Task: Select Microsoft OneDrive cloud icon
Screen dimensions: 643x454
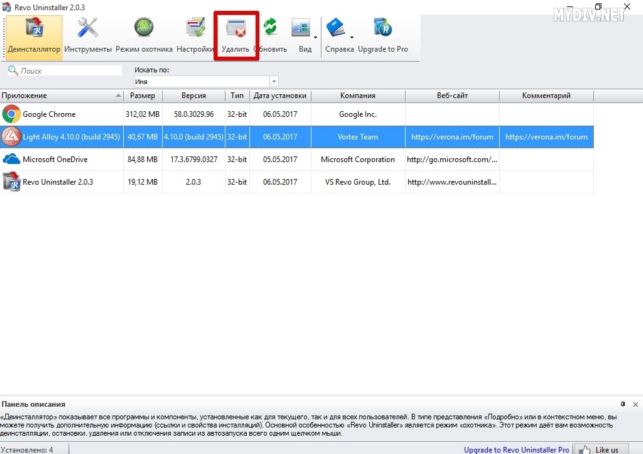Action: [11, 159]
